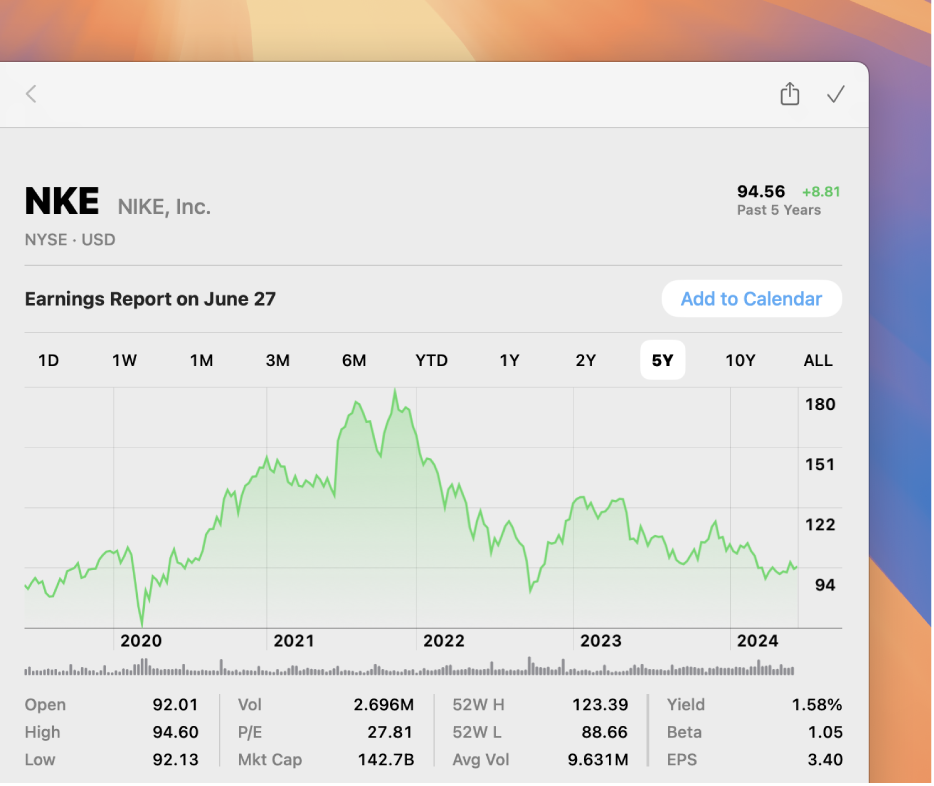This screenshot has height=786, width=934.
Task: Choose the 6M time range
Action: 354,360
